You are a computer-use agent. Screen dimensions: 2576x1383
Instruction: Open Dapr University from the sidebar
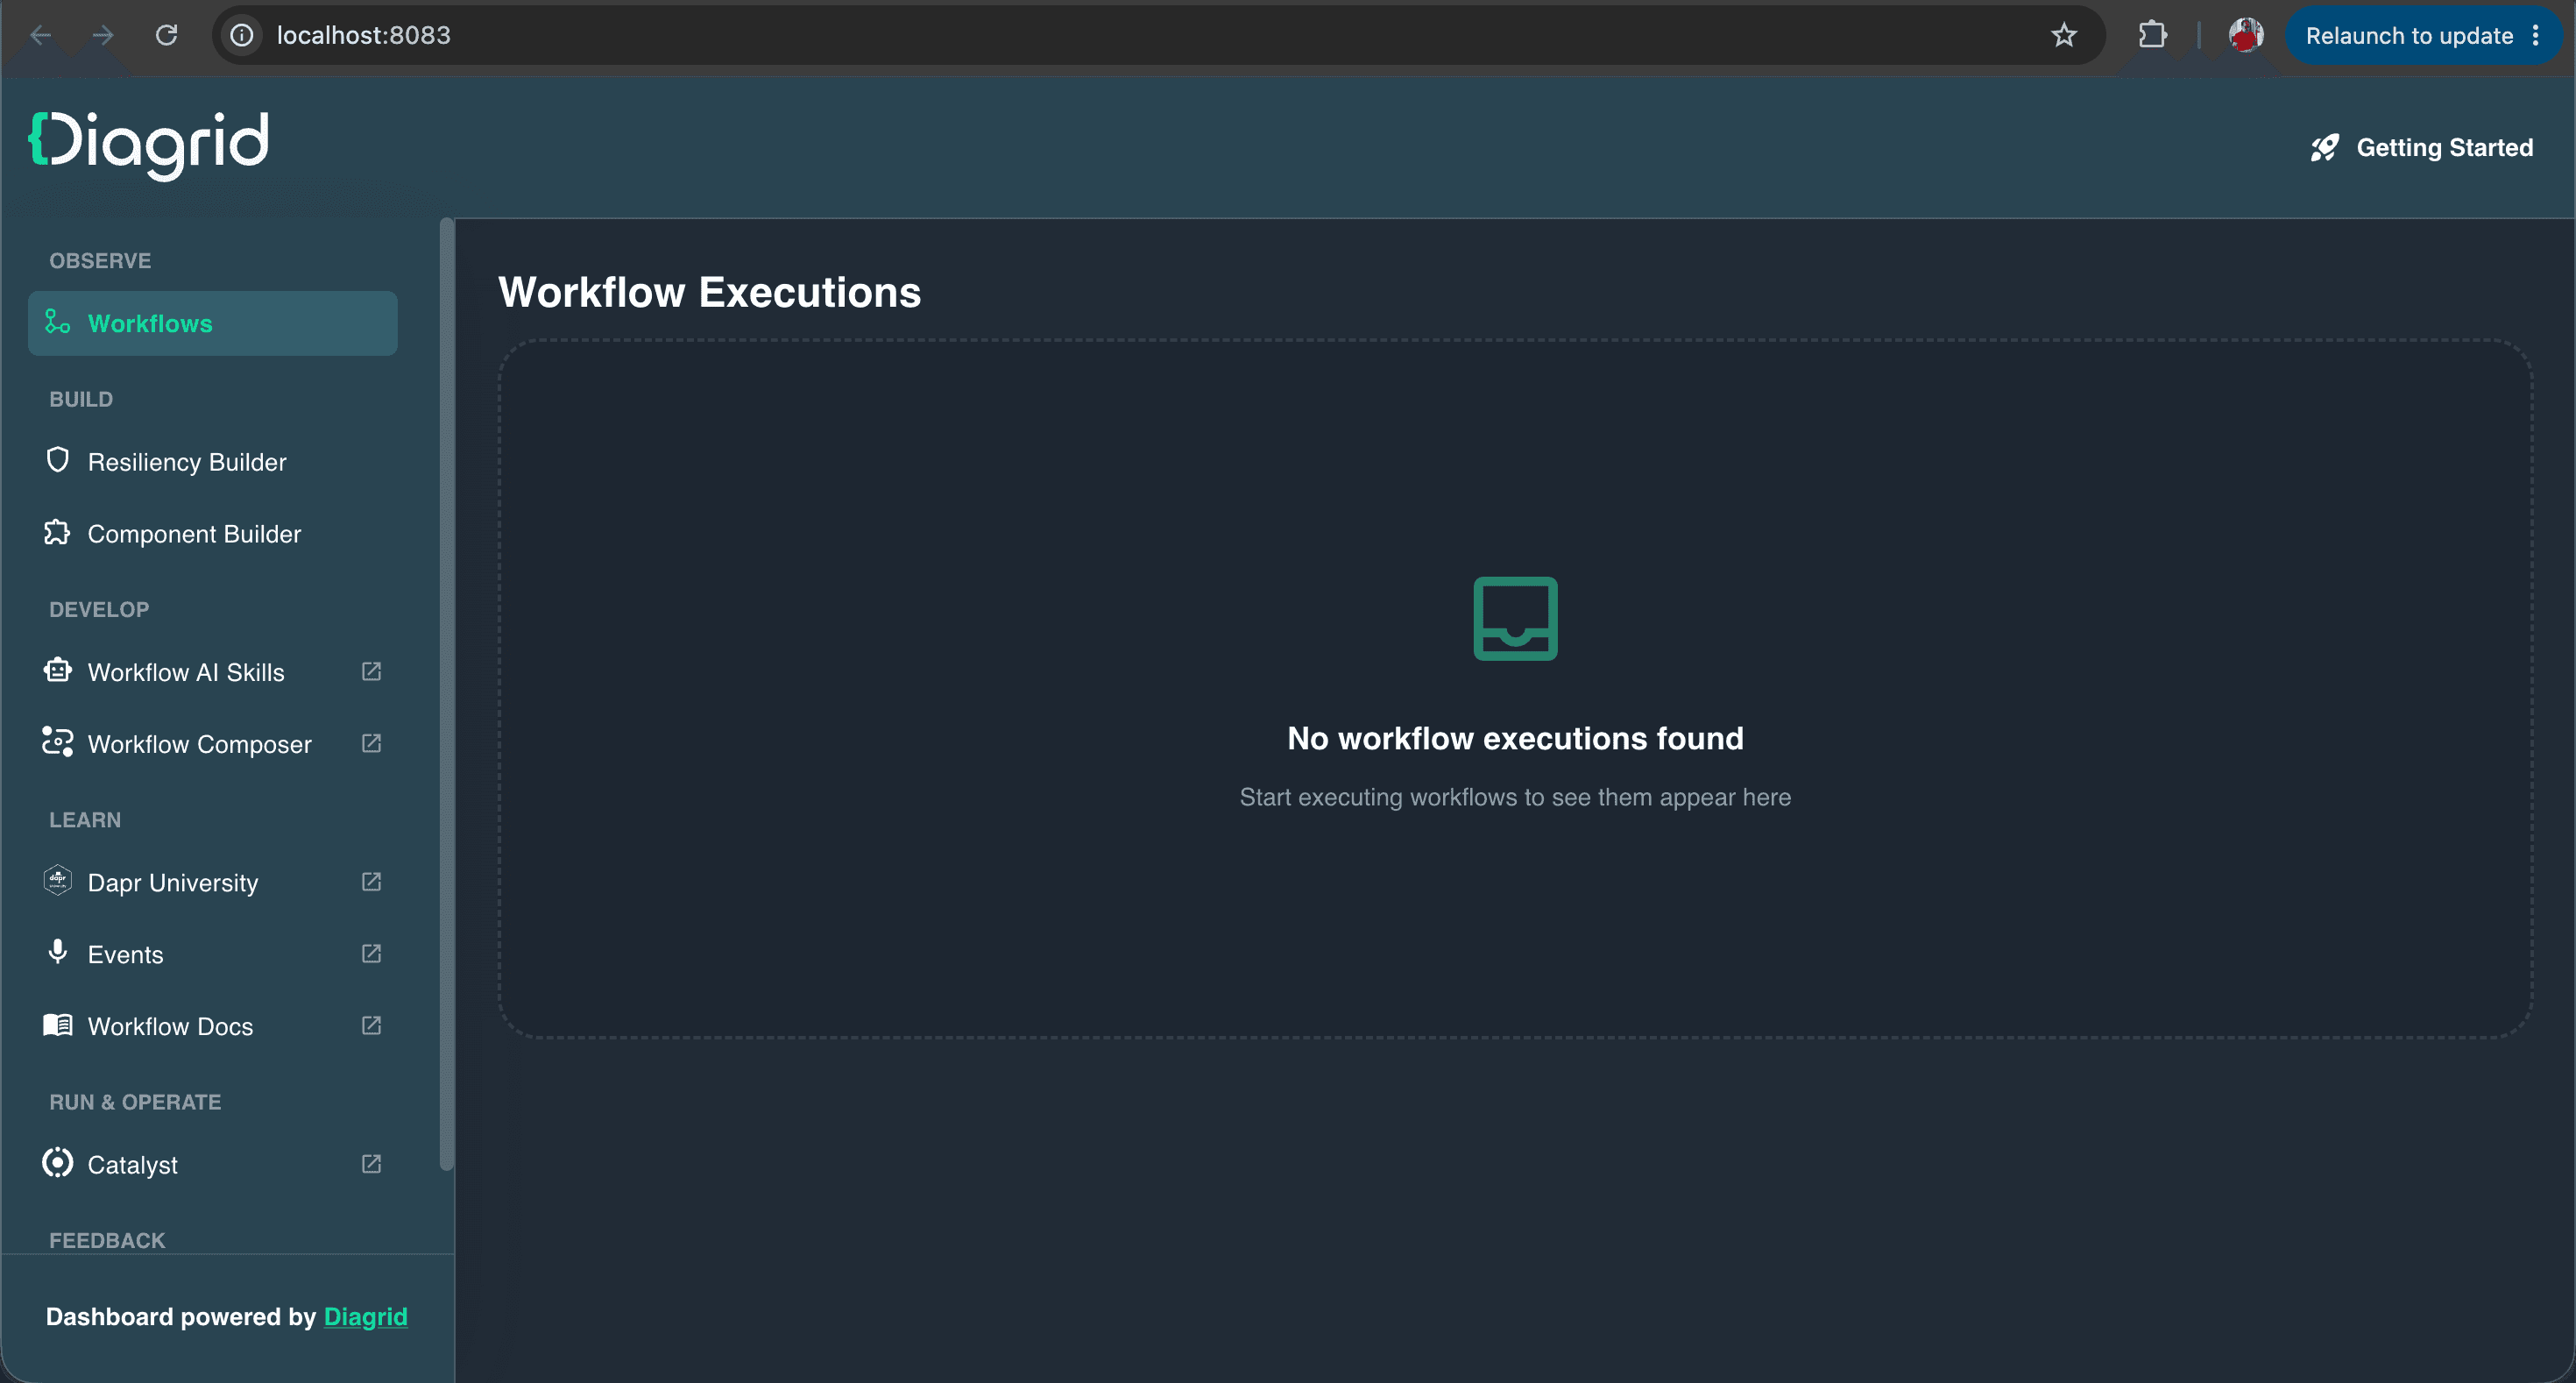(213, 881)
